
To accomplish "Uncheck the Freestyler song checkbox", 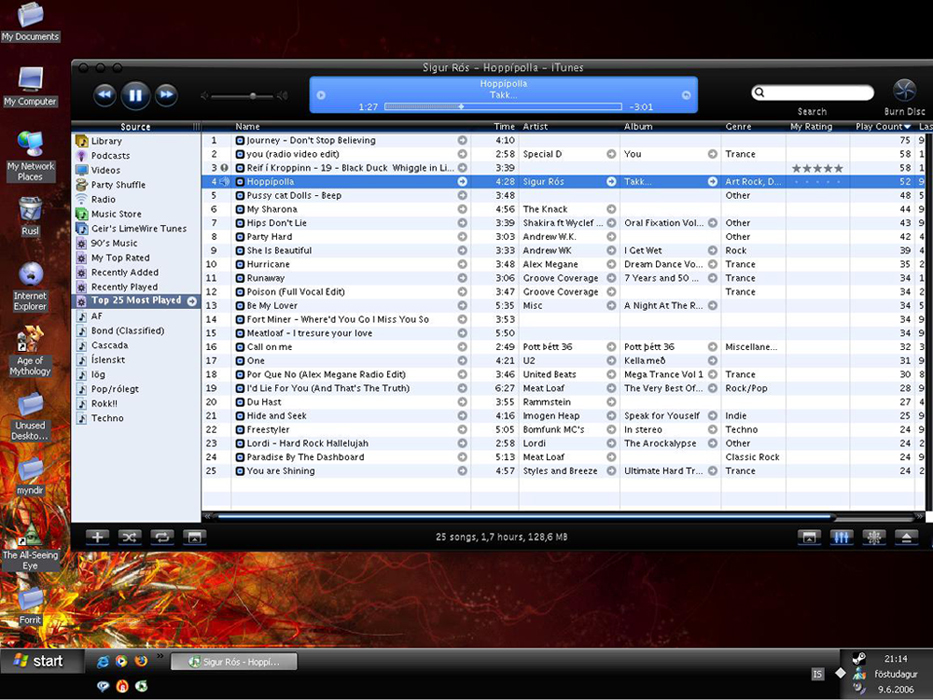I will 240,430.
